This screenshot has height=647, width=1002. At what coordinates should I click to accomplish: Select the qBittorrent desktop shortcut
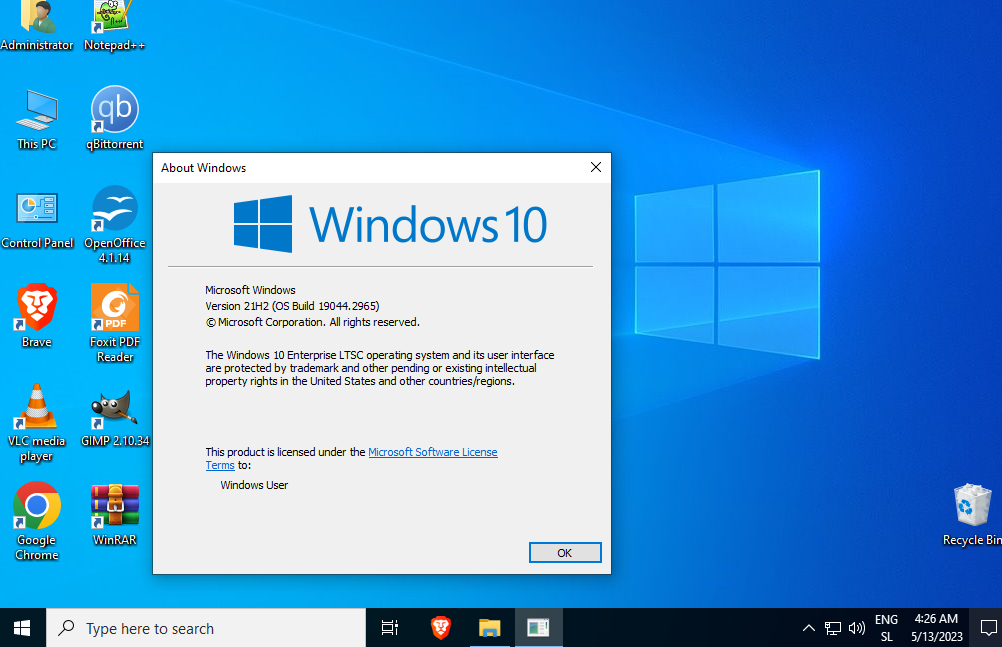tap(114, 118)
